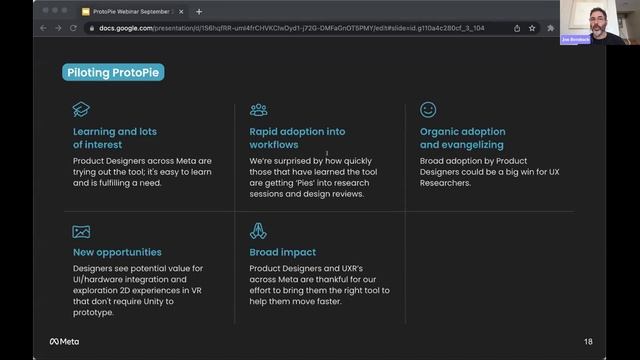
Task: Click the smiley face icon
Action: click(x=428, y=109)
